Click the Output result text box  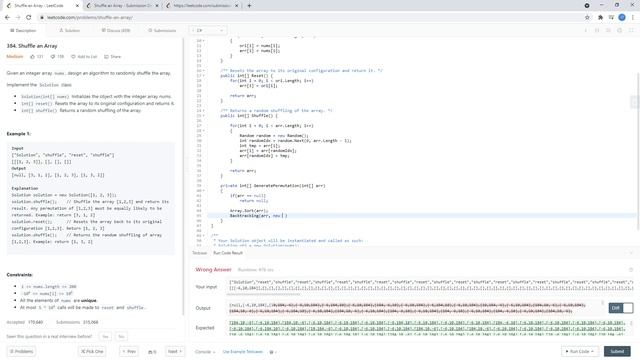click(x=415, y=308)
